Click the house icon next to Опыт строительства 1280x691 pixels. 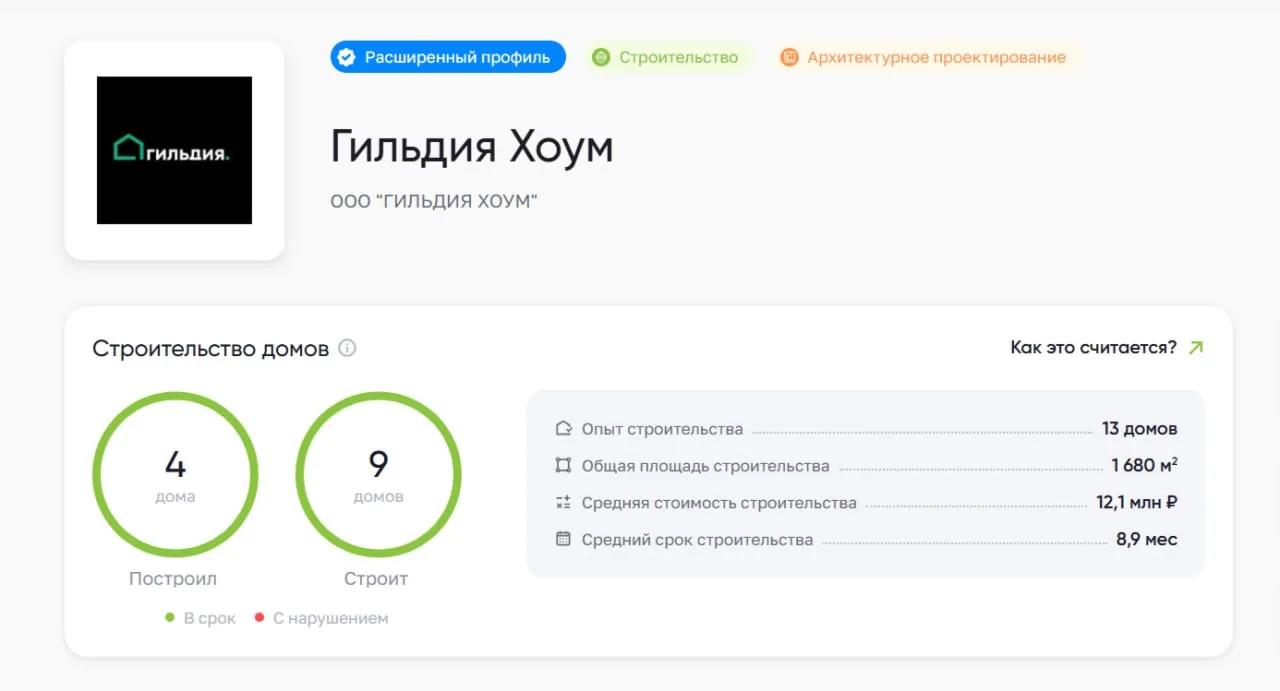point(563,429)
